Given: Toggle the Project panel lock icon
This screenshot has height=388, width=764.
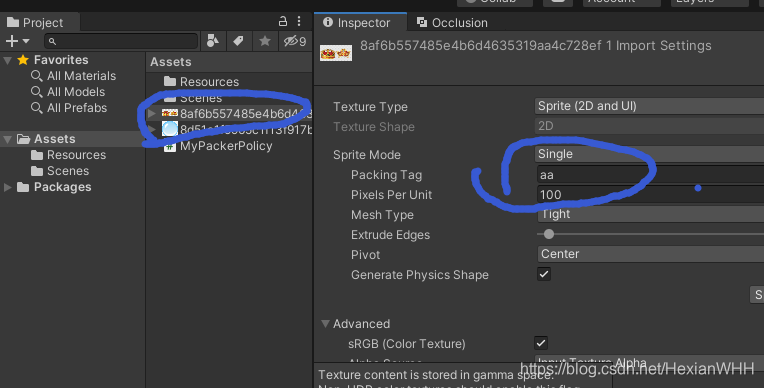Looking at the screenshot, I should click(283, 21).
